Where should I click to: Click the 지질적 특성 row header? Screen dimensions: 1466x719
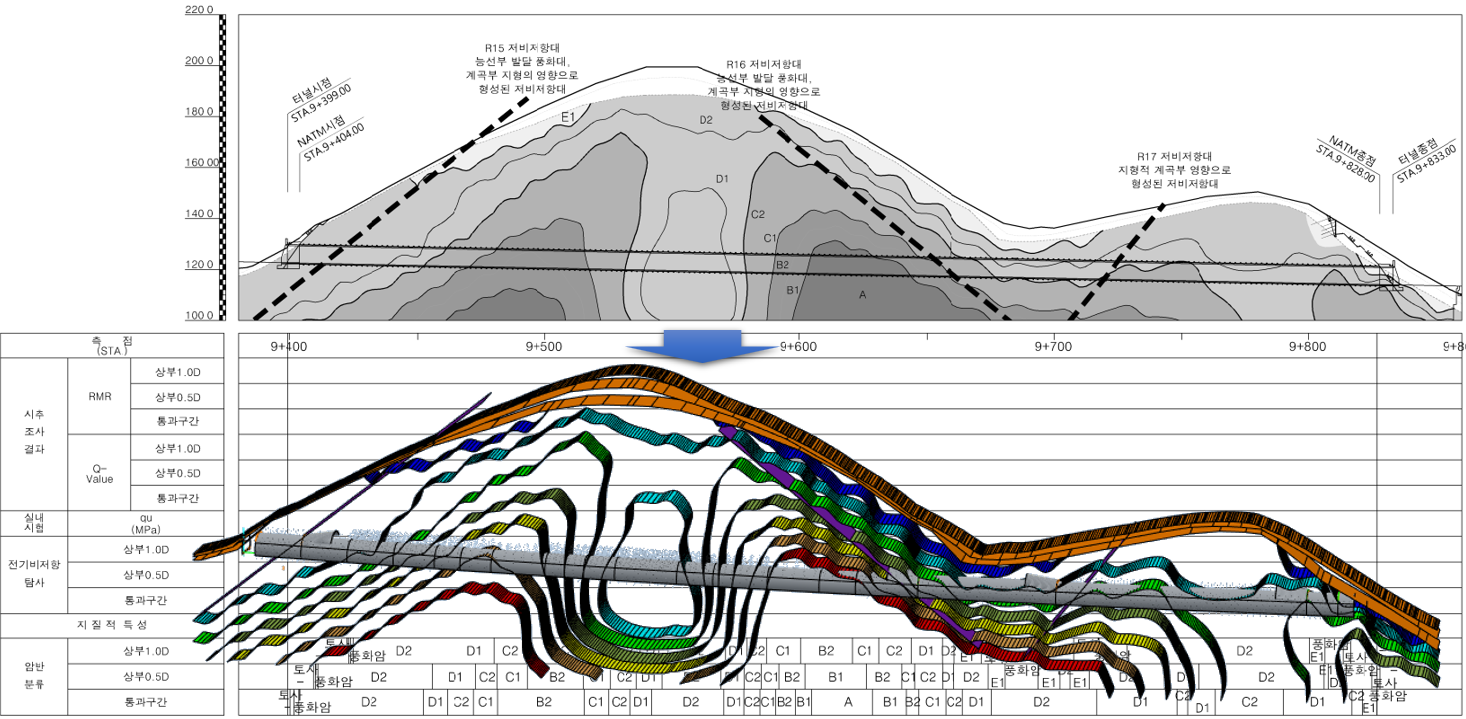112,625
